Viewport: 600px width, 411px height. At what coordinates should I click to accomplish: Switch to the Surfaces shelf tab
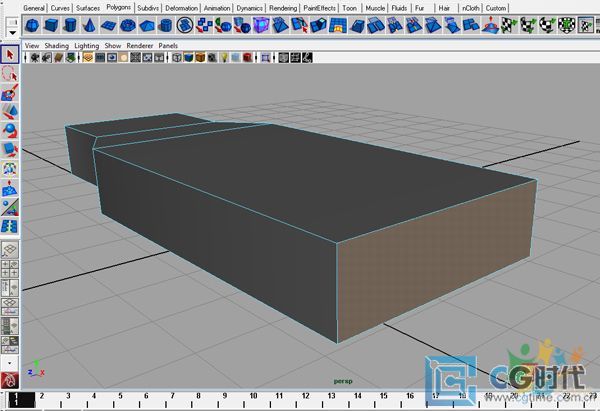[88, 8]
